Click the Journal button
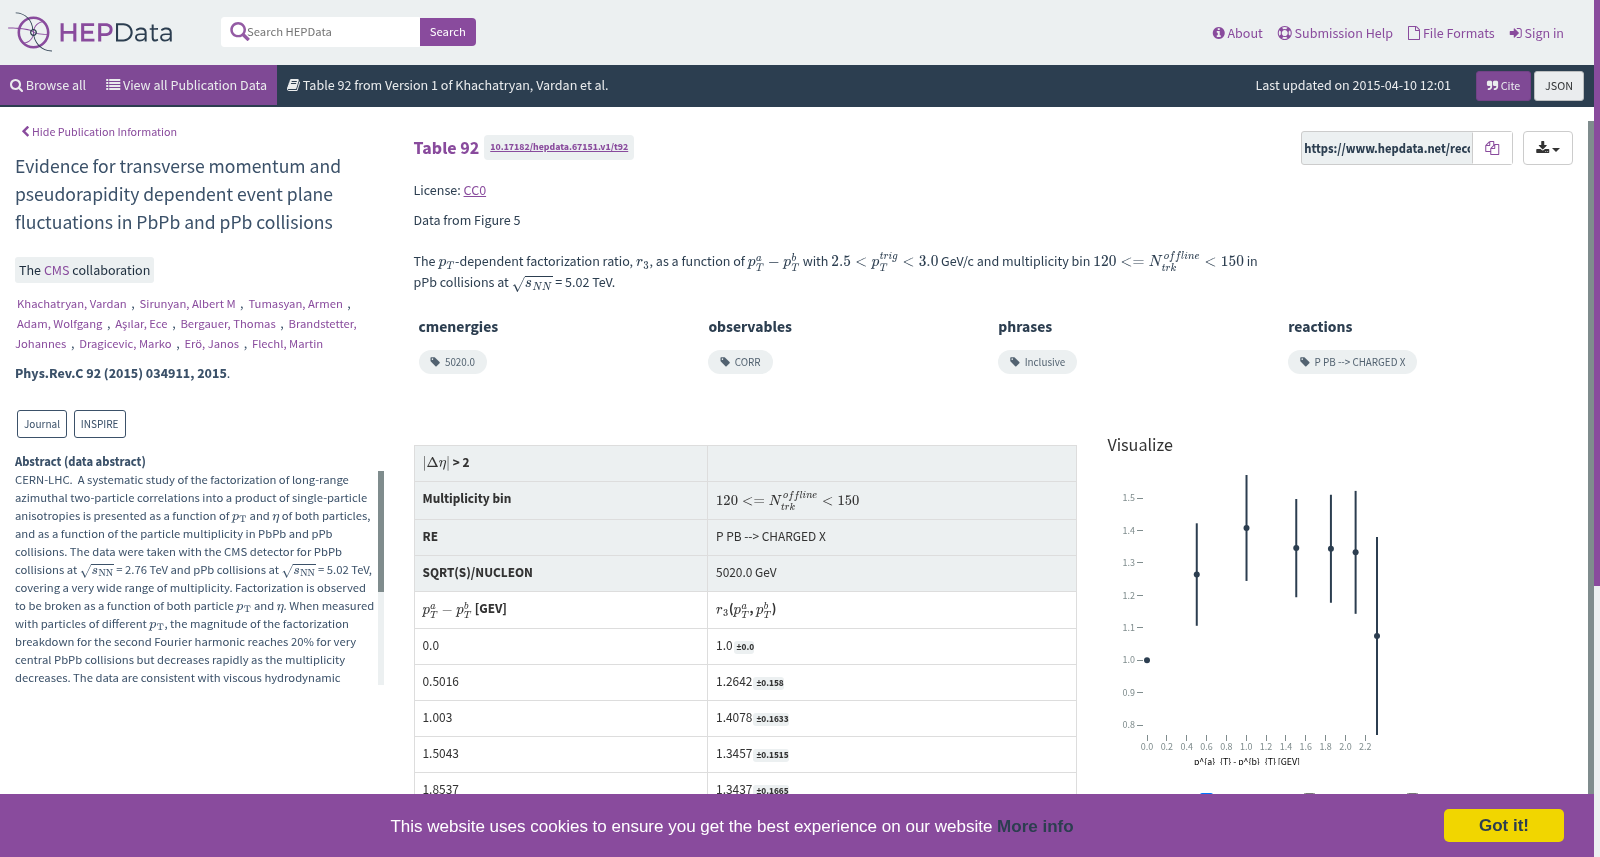Viewport: 1600px width, 857px height. [x=42, y=424]
